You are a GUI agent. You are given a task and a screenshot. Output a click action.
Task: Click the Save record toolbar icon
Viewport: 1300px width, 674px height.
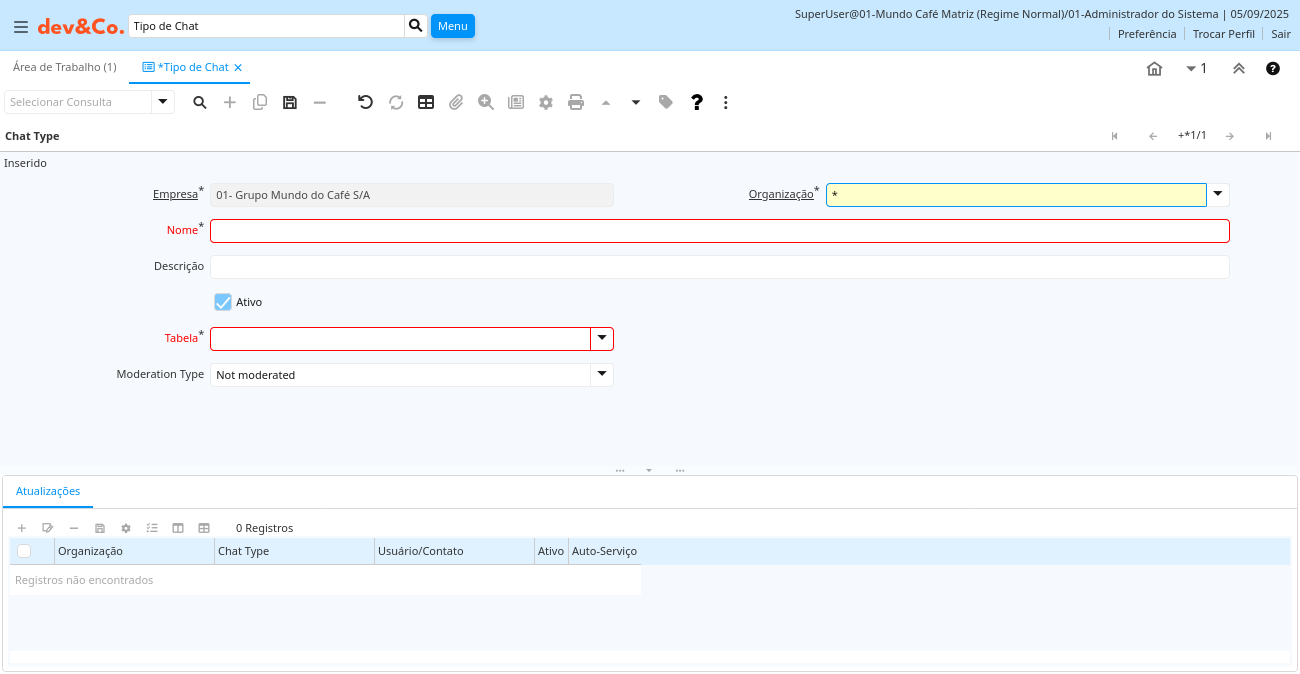point(290,102)
